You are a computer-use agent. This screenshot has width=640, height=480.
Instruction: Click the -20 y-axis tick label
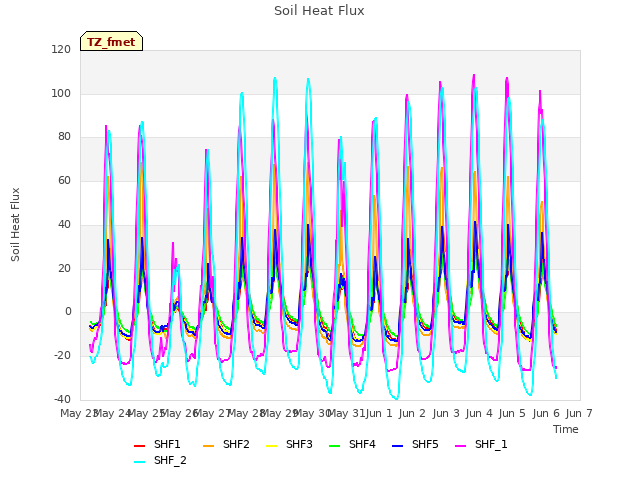62,356
